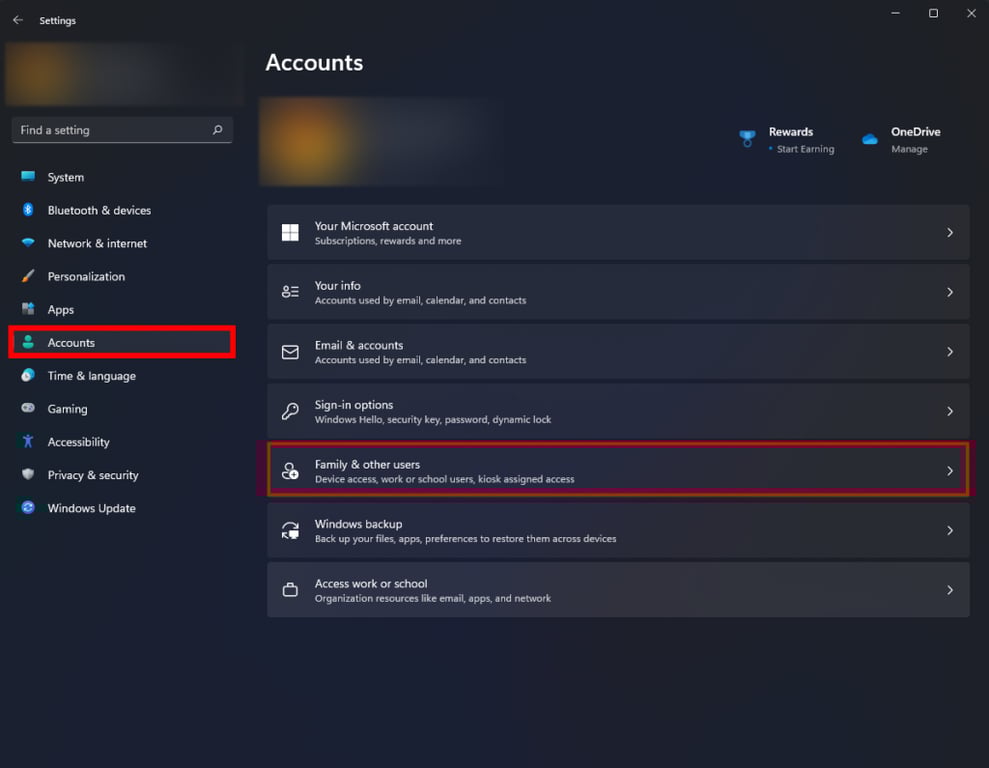Image resolution: width=989 pixels, height=768 pixels.
Task: Select Accounts in the sidebar
Action: point(71,342)
